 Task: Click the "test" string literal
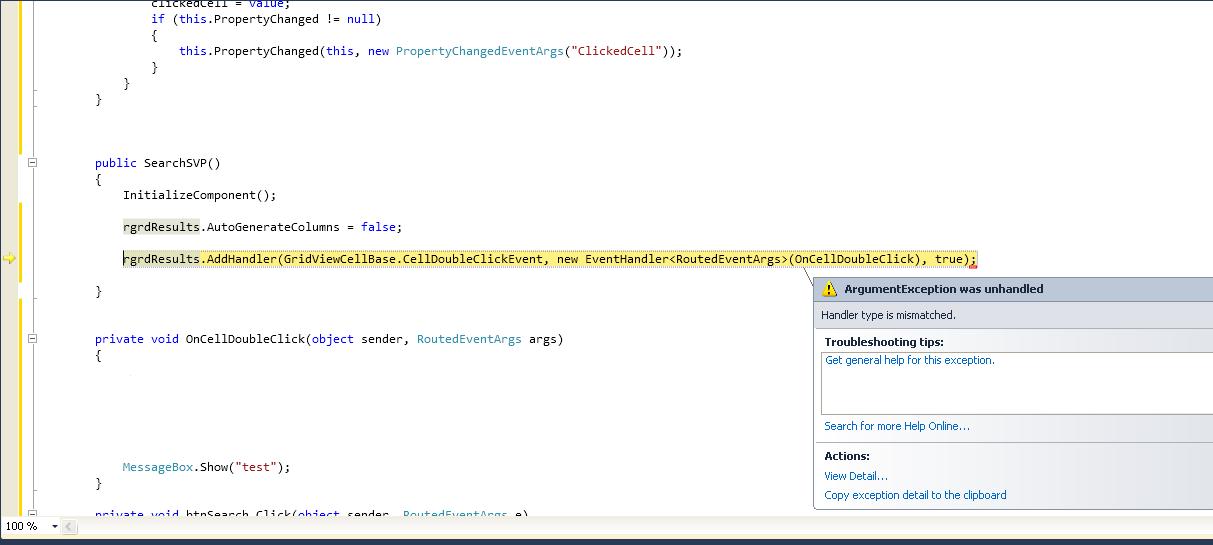pos(256,467)
